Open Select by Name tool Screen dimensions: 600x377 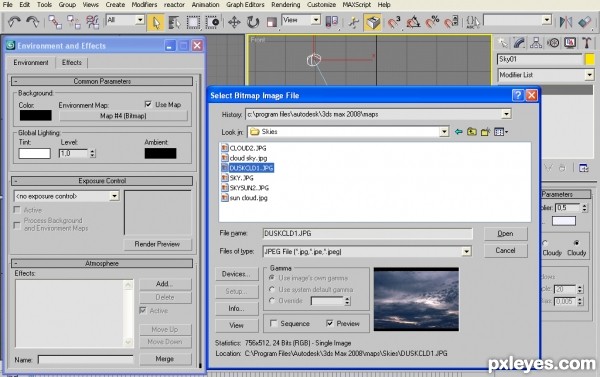coord(174,22)
